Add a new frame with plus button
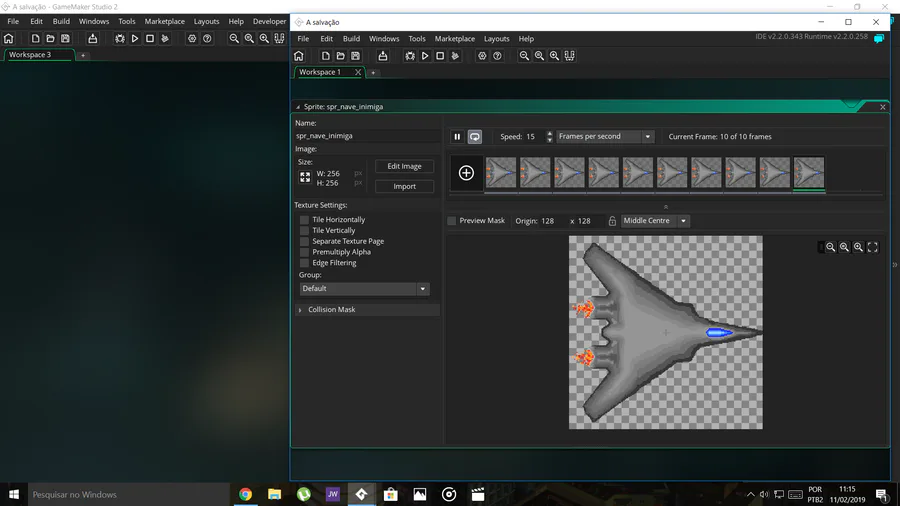The height and width of the screenshot is (506, 900). [466, 173]
